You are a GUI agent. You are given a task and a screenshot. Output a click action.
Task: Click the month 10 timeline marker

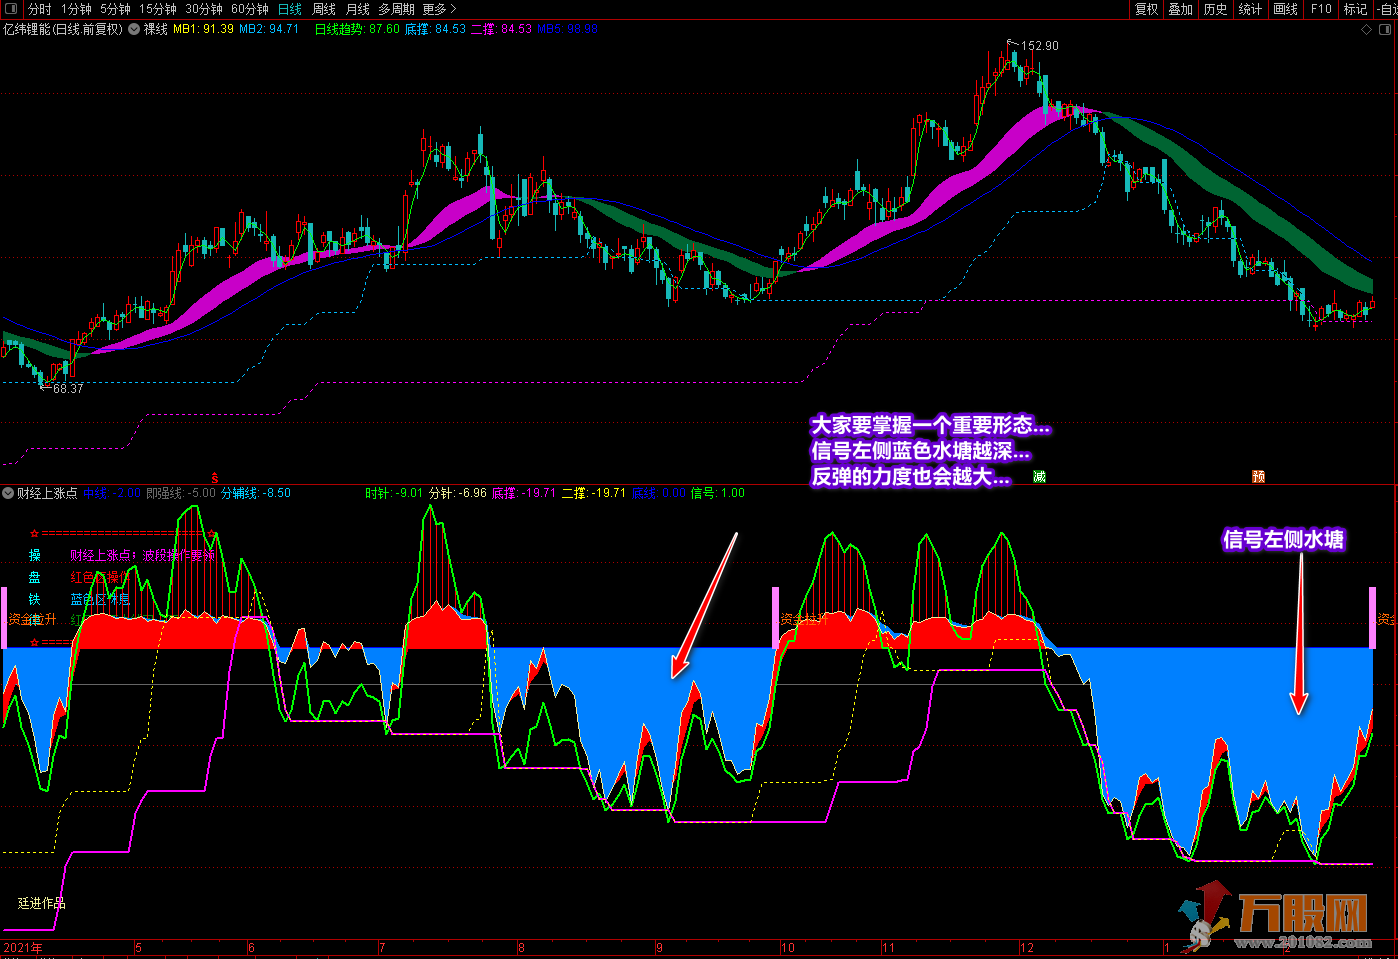point(788,947)
